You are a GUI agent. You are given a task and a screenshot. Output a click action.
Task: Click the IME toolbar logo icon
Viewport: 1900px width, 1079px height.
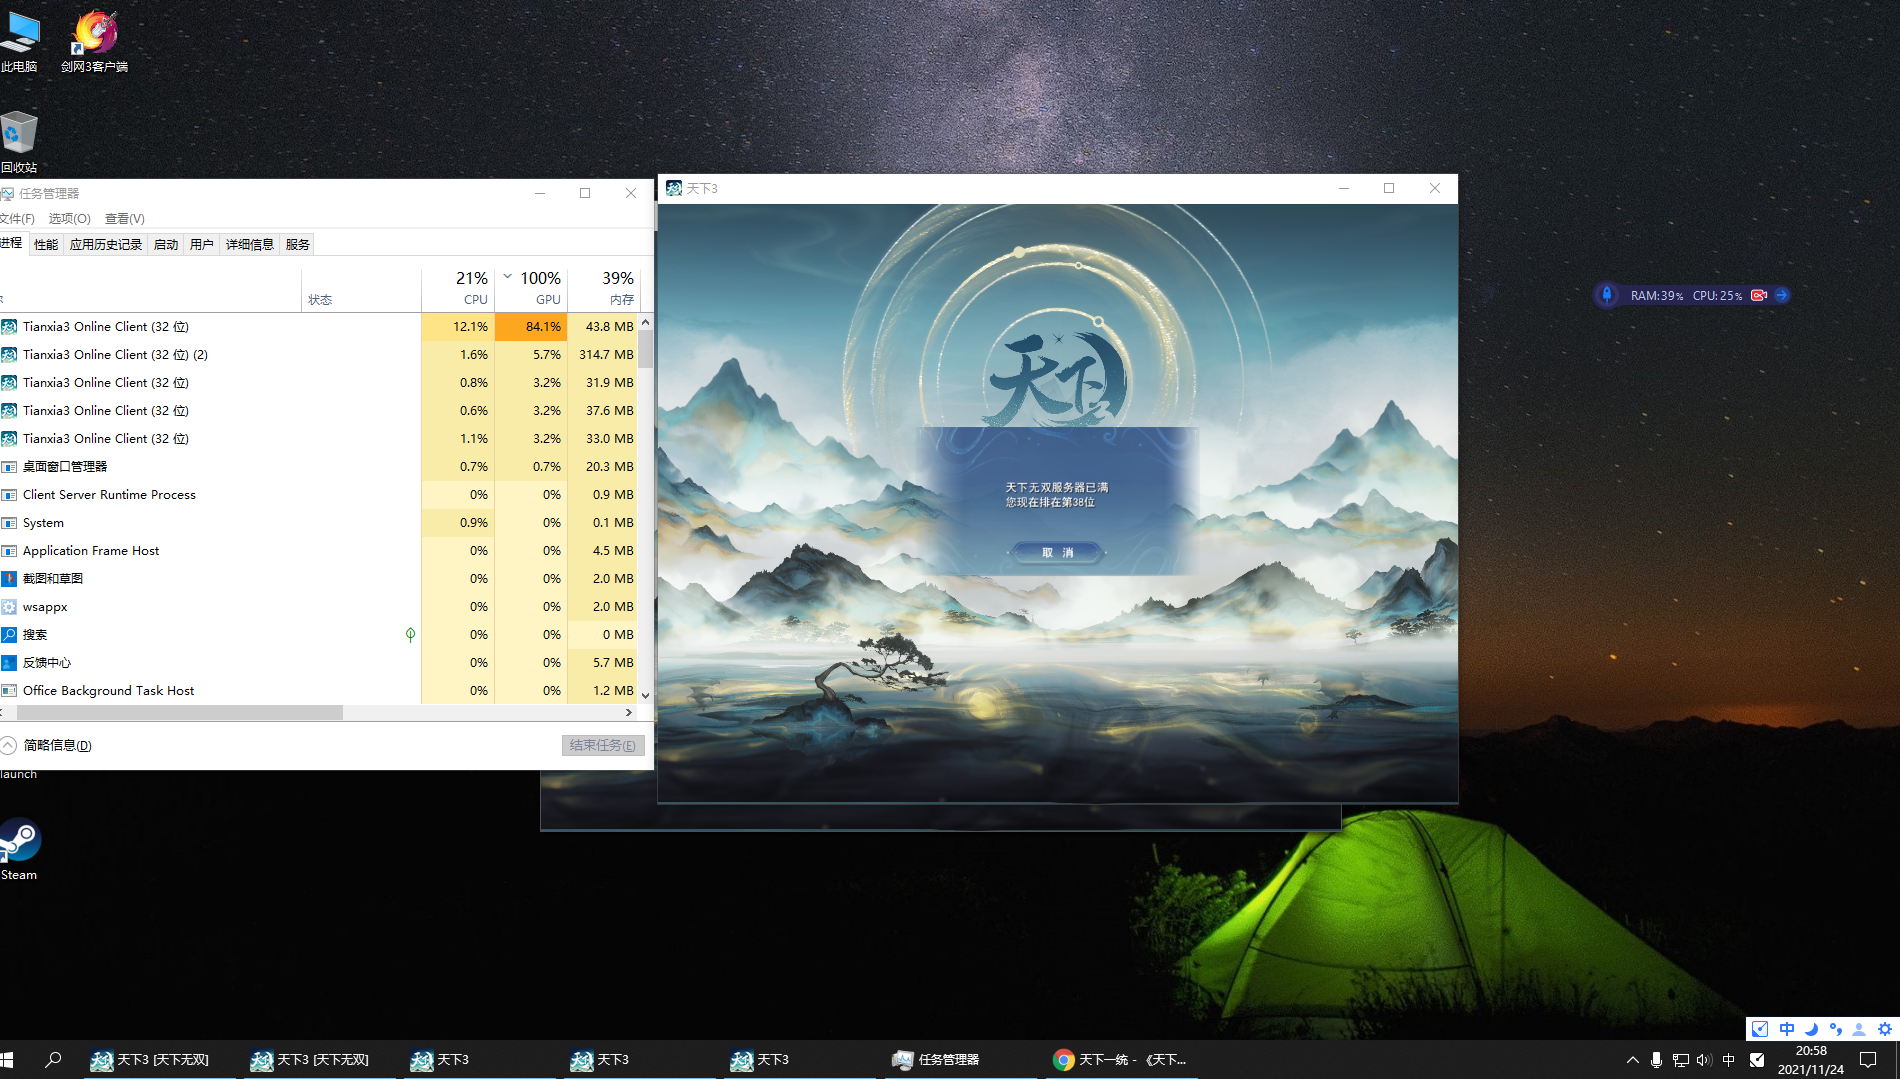pyautogui.click(x=1760, y=1029)
